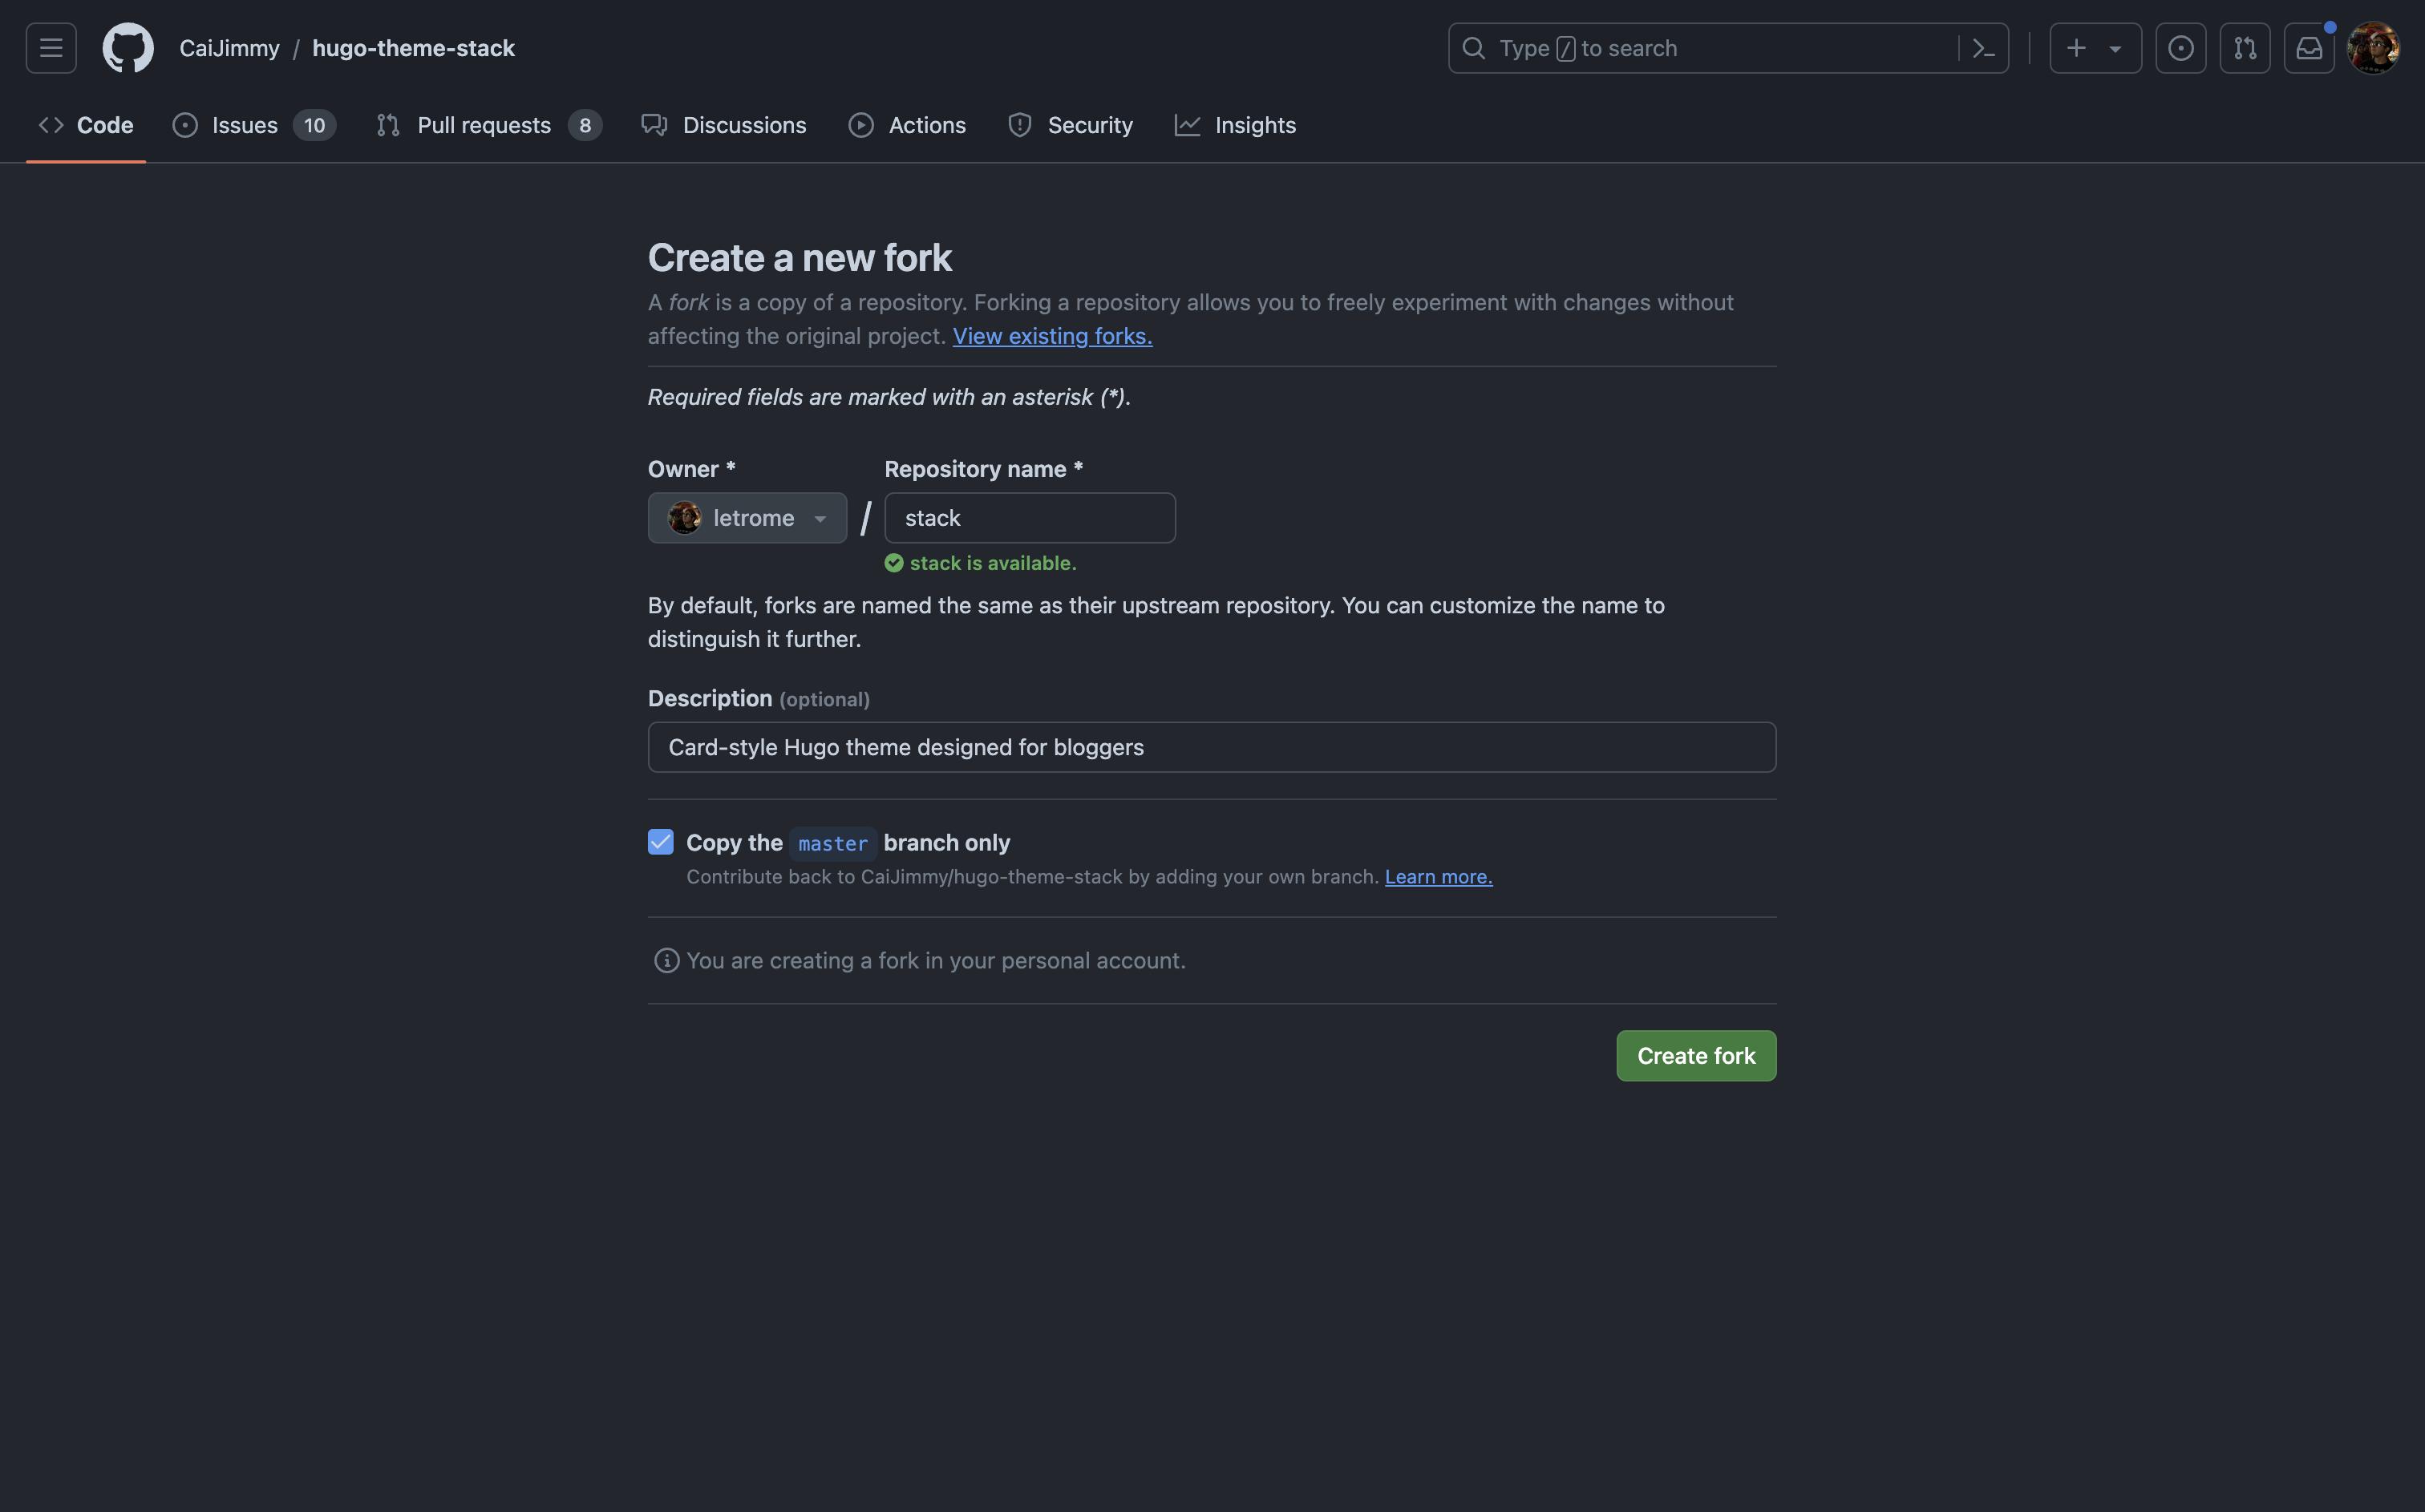Screen dimensions: 2425x1512
Task: Focus the Description text field
Action: [x=1211, y=747]
